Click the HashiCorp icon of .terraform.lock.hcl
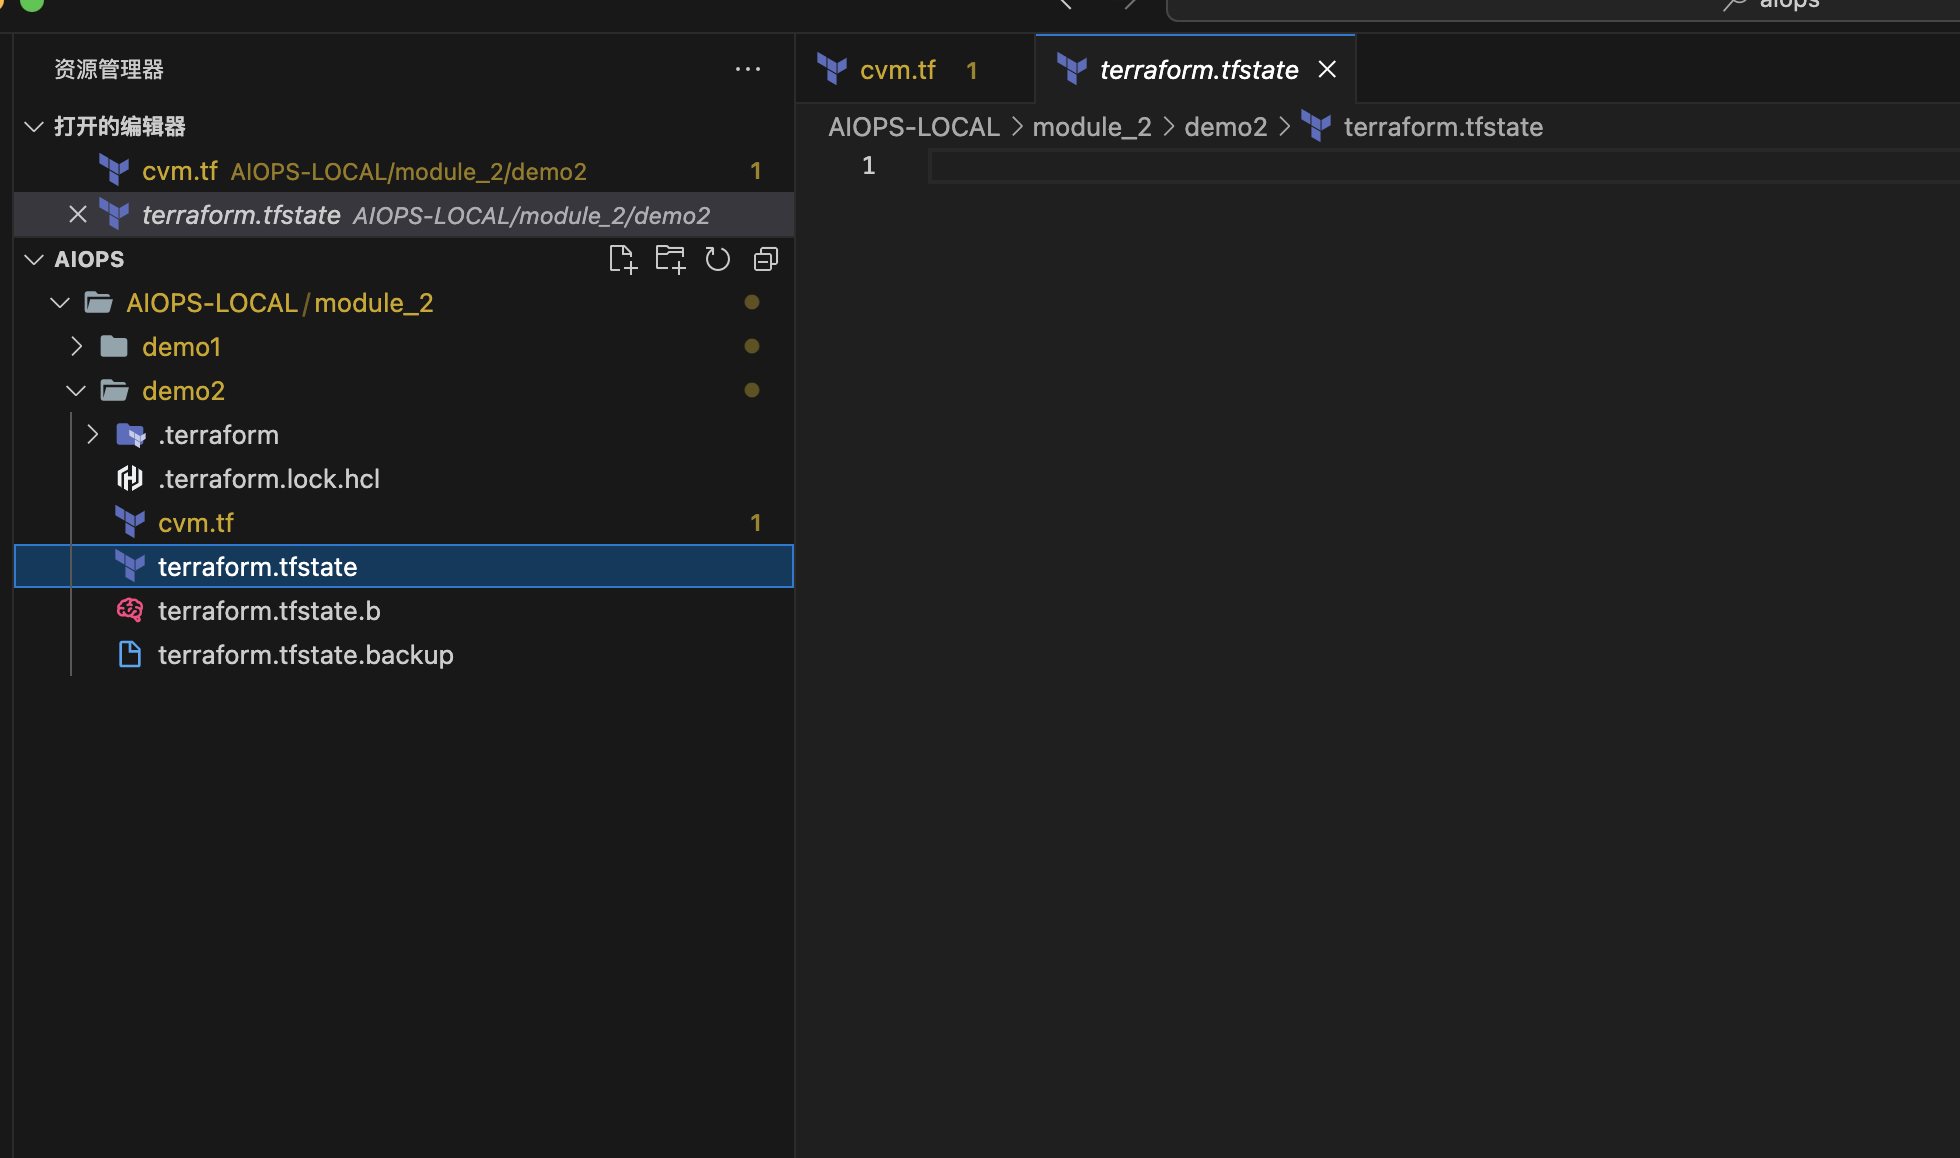 coord(130,478)
